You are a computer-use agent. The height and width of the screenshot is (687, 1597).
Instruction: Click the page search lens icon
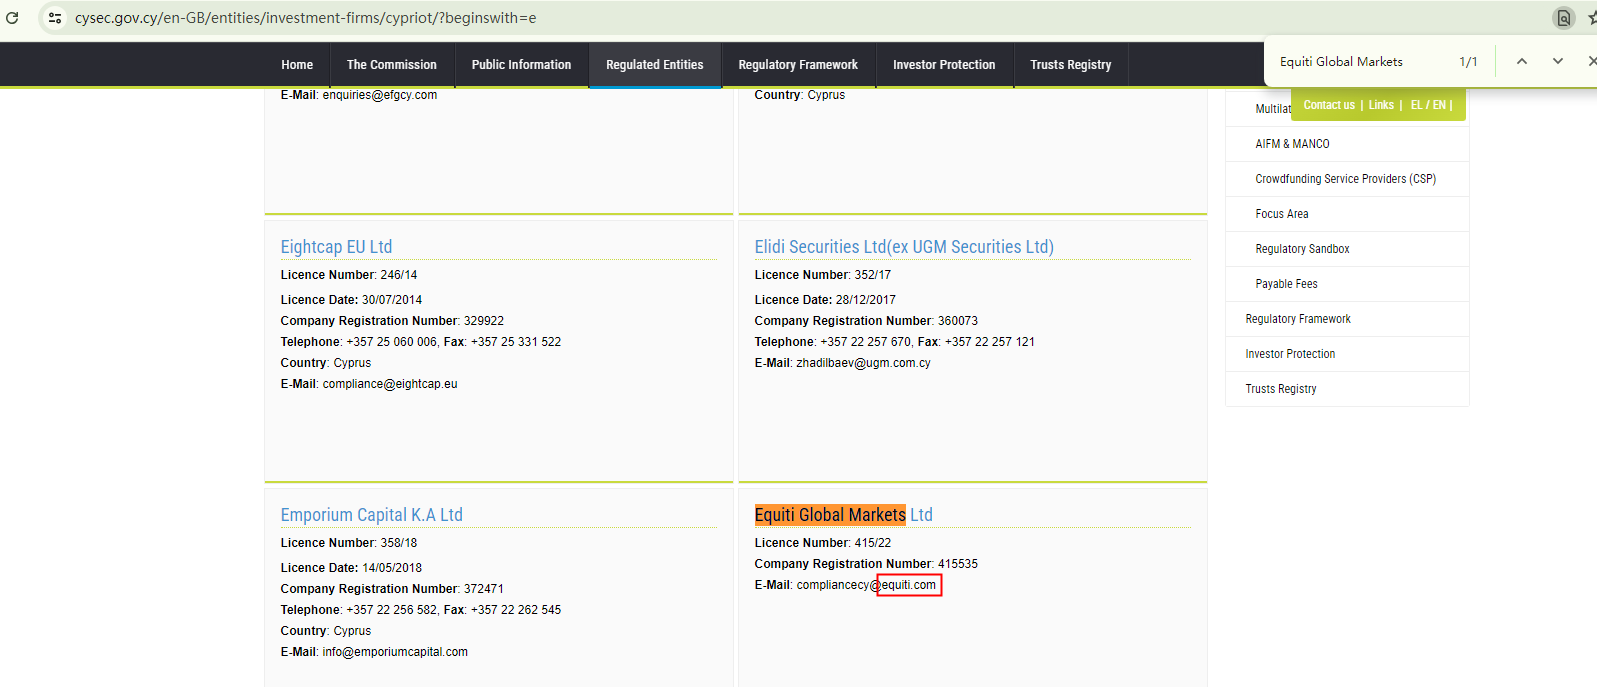pyautogui.click(x=1563, y=18)
